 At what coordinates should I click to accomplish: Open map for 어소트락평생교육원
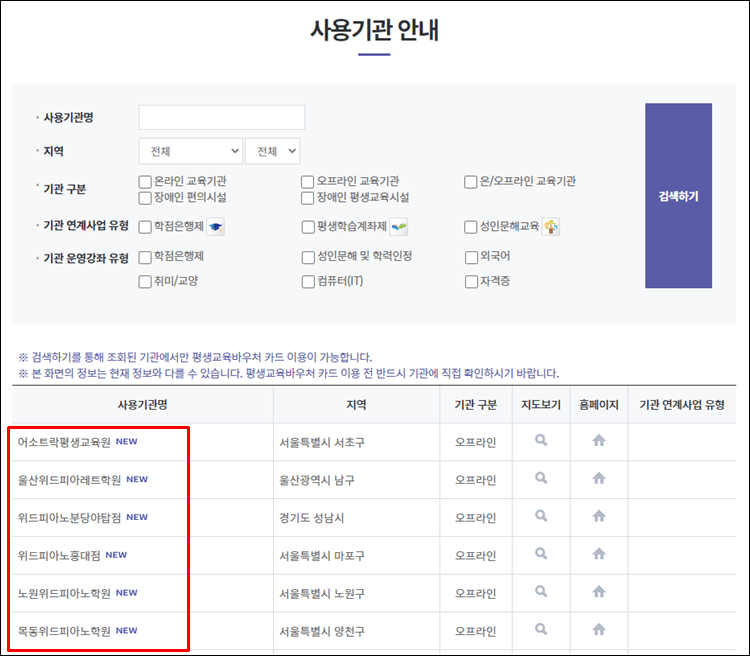(541, 440)
